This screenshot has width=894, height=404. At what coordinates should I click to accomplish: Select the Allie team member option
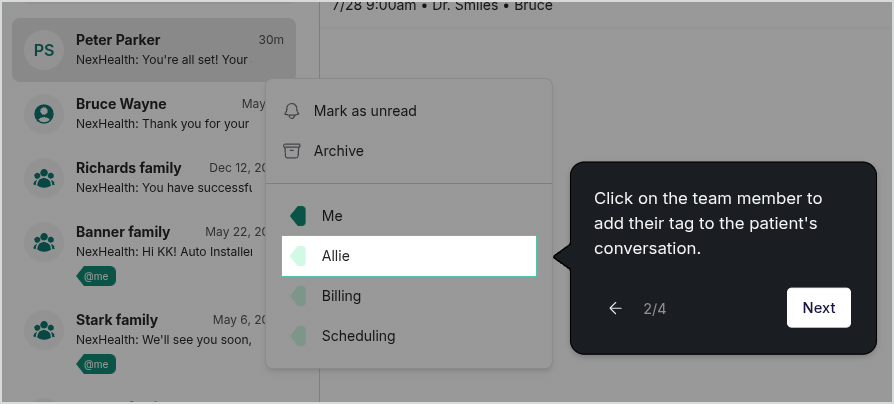coord(409,256)
